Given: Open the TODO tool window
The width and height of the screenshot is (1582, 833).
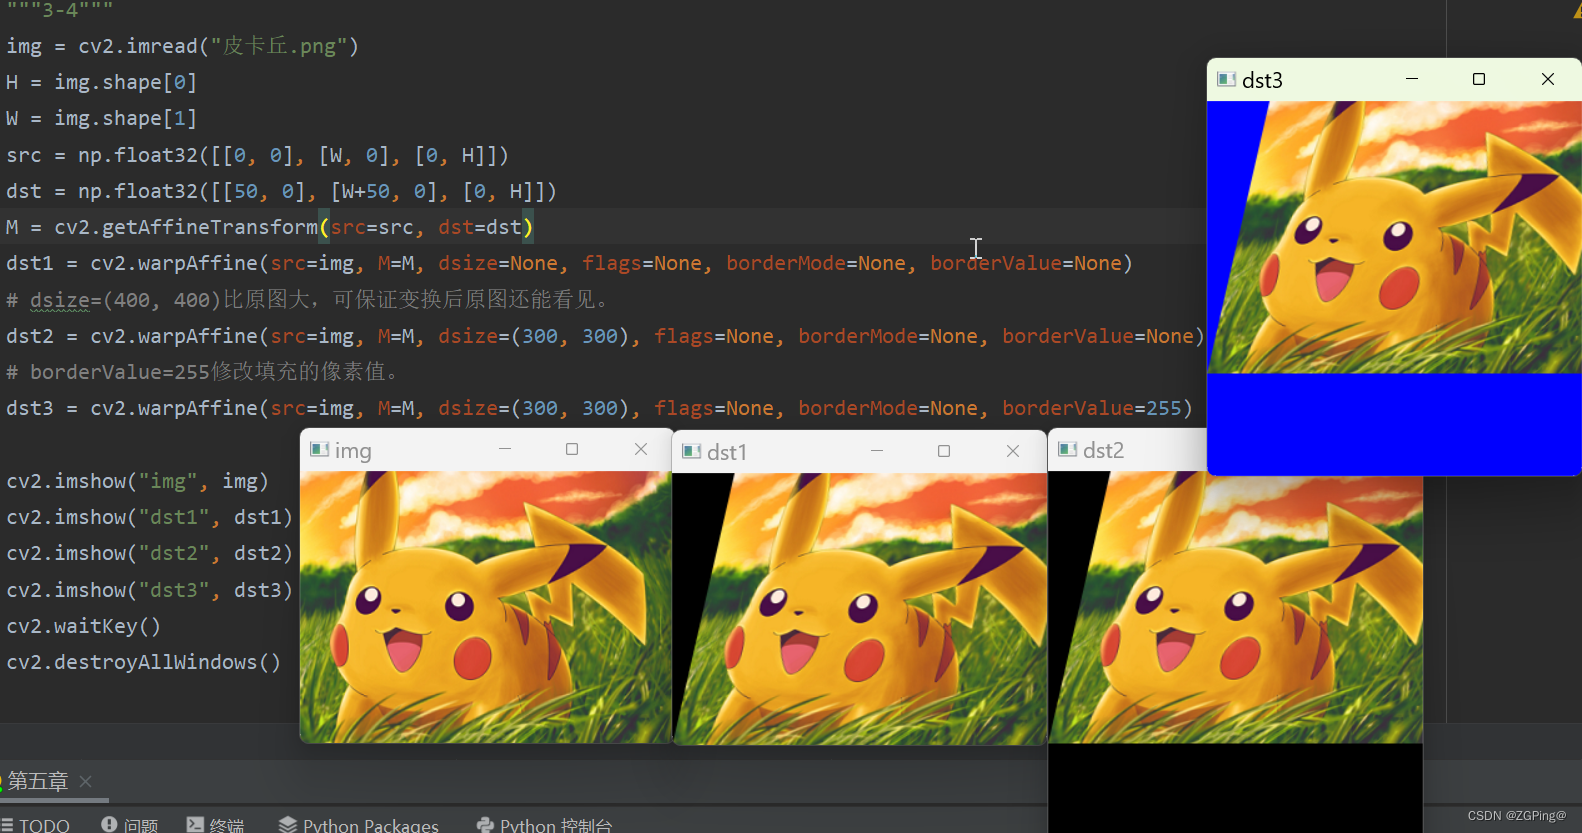Looking at the screenshot, I should [36, 825].
